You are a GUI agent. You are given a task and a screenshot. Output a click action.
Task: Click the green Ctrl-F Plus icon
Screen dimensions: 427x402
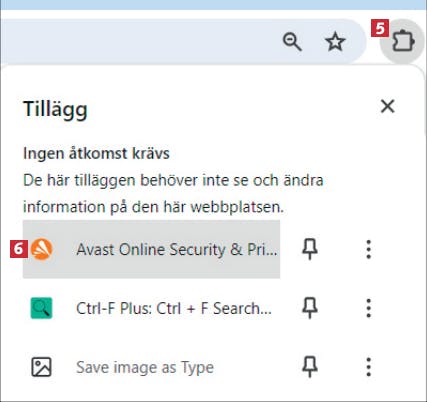(x=41, y=308)
